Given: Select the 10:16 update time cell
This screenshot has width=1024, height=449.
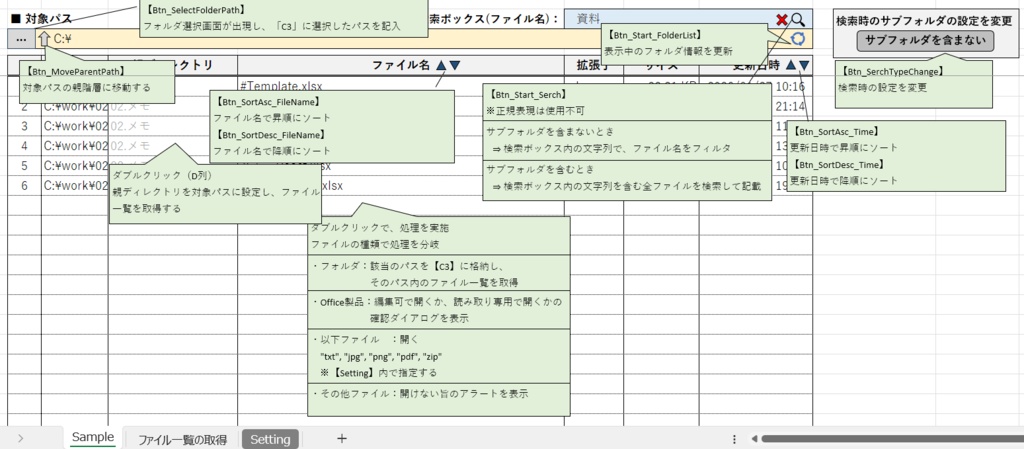Looking at the screenshot, I should (756, 87).
